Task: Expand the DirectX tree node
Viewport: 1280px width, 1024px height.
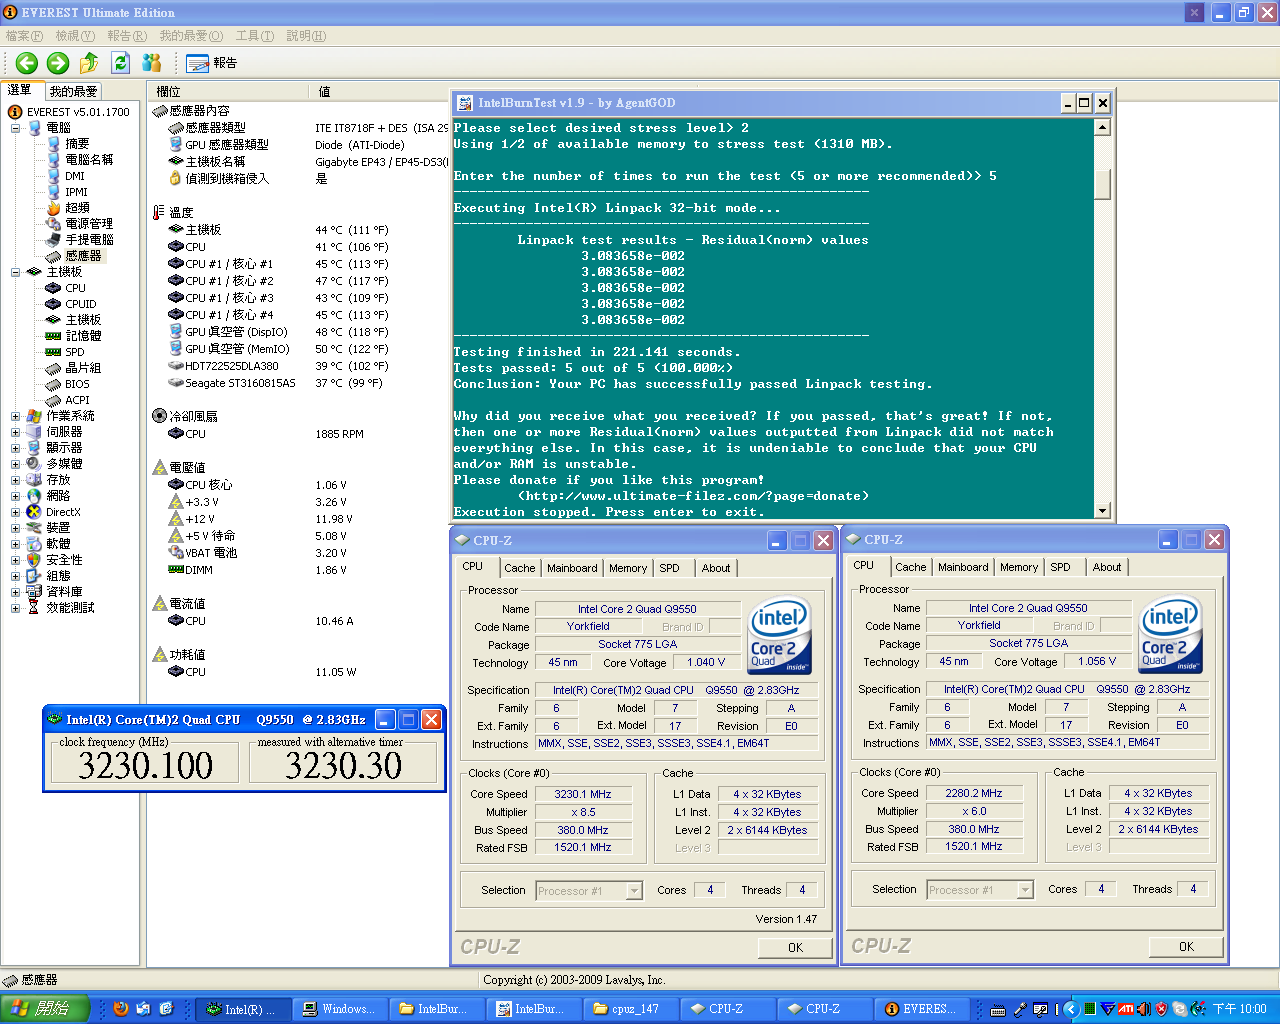Action: [15, 512]
